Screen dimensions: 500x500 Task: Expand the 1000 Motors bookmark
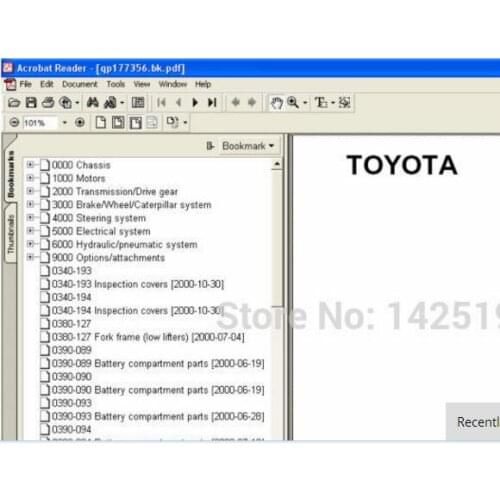30,178
